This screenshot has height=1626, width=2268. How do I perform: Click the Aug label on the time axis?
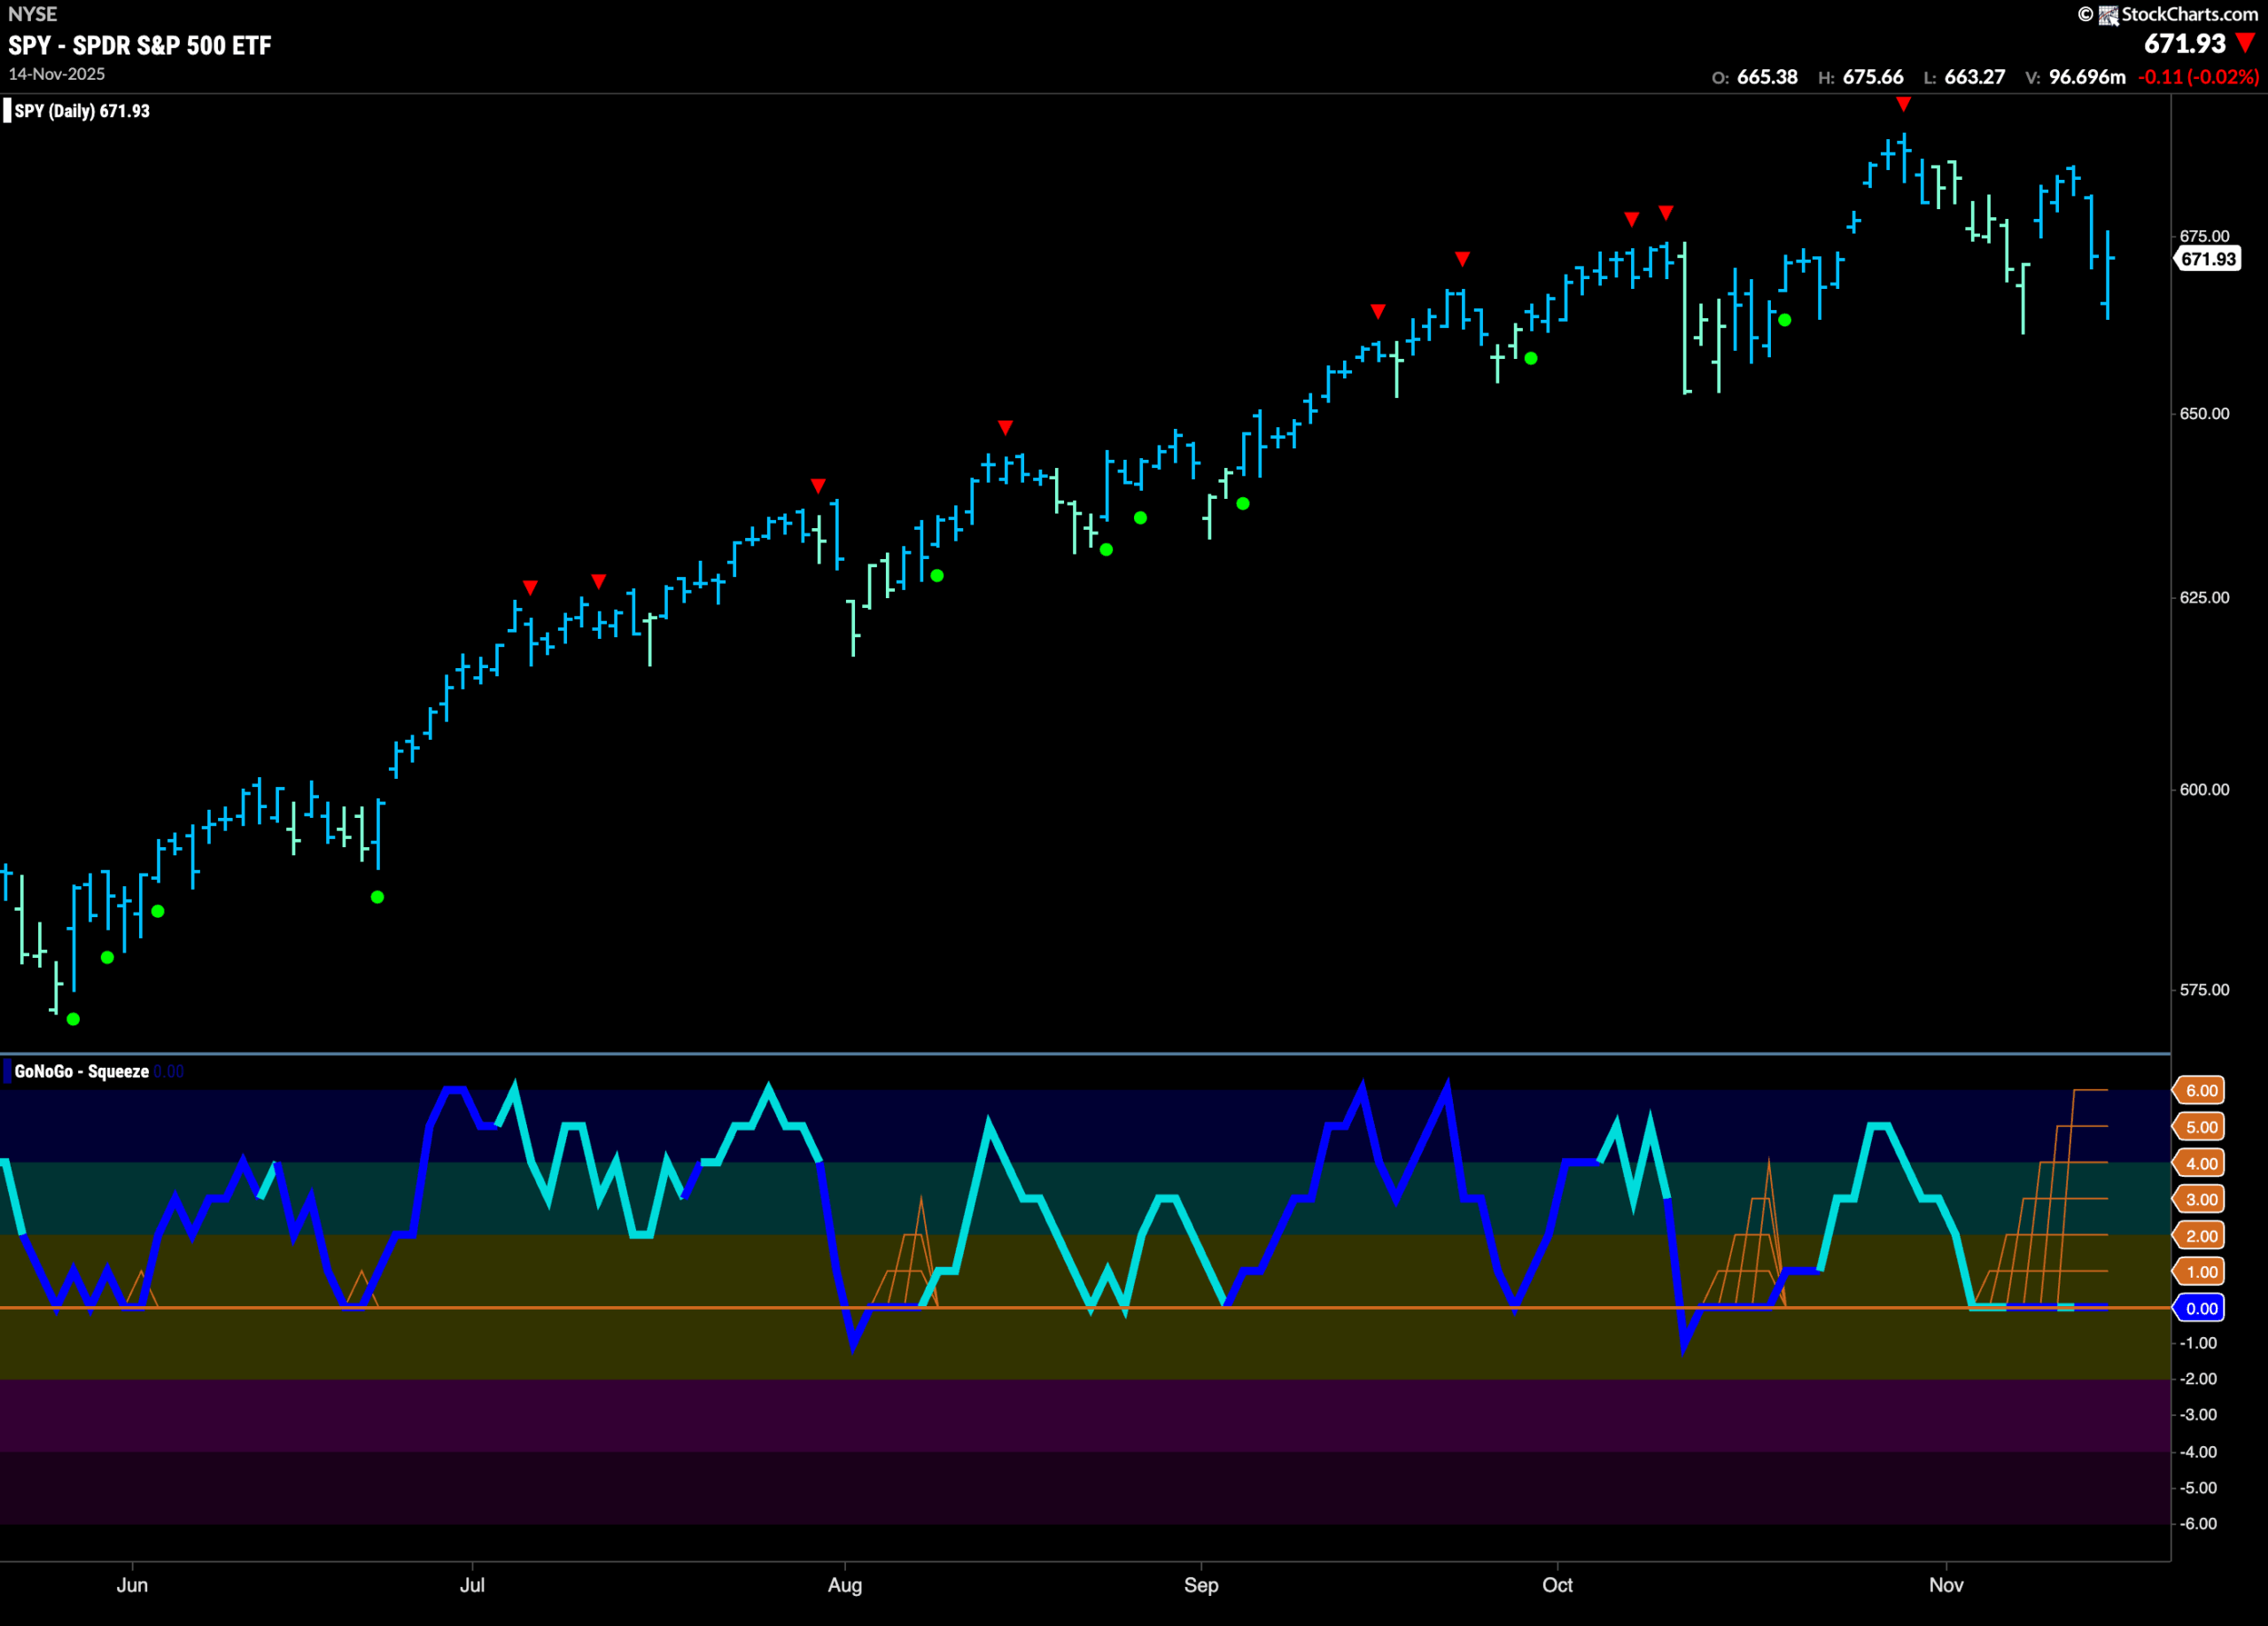pos(845,1585)
